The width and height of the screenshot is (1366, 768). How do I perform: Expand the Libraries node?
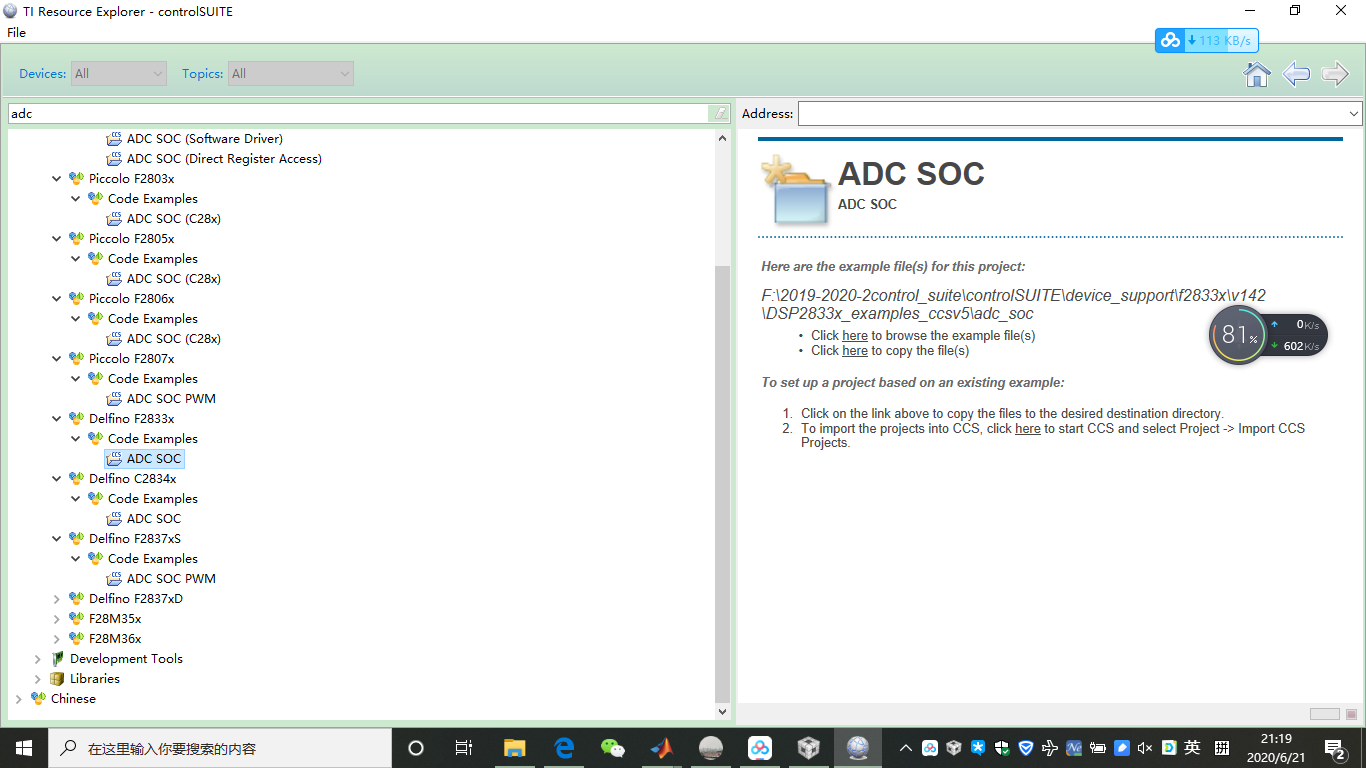tap(38, 679)
